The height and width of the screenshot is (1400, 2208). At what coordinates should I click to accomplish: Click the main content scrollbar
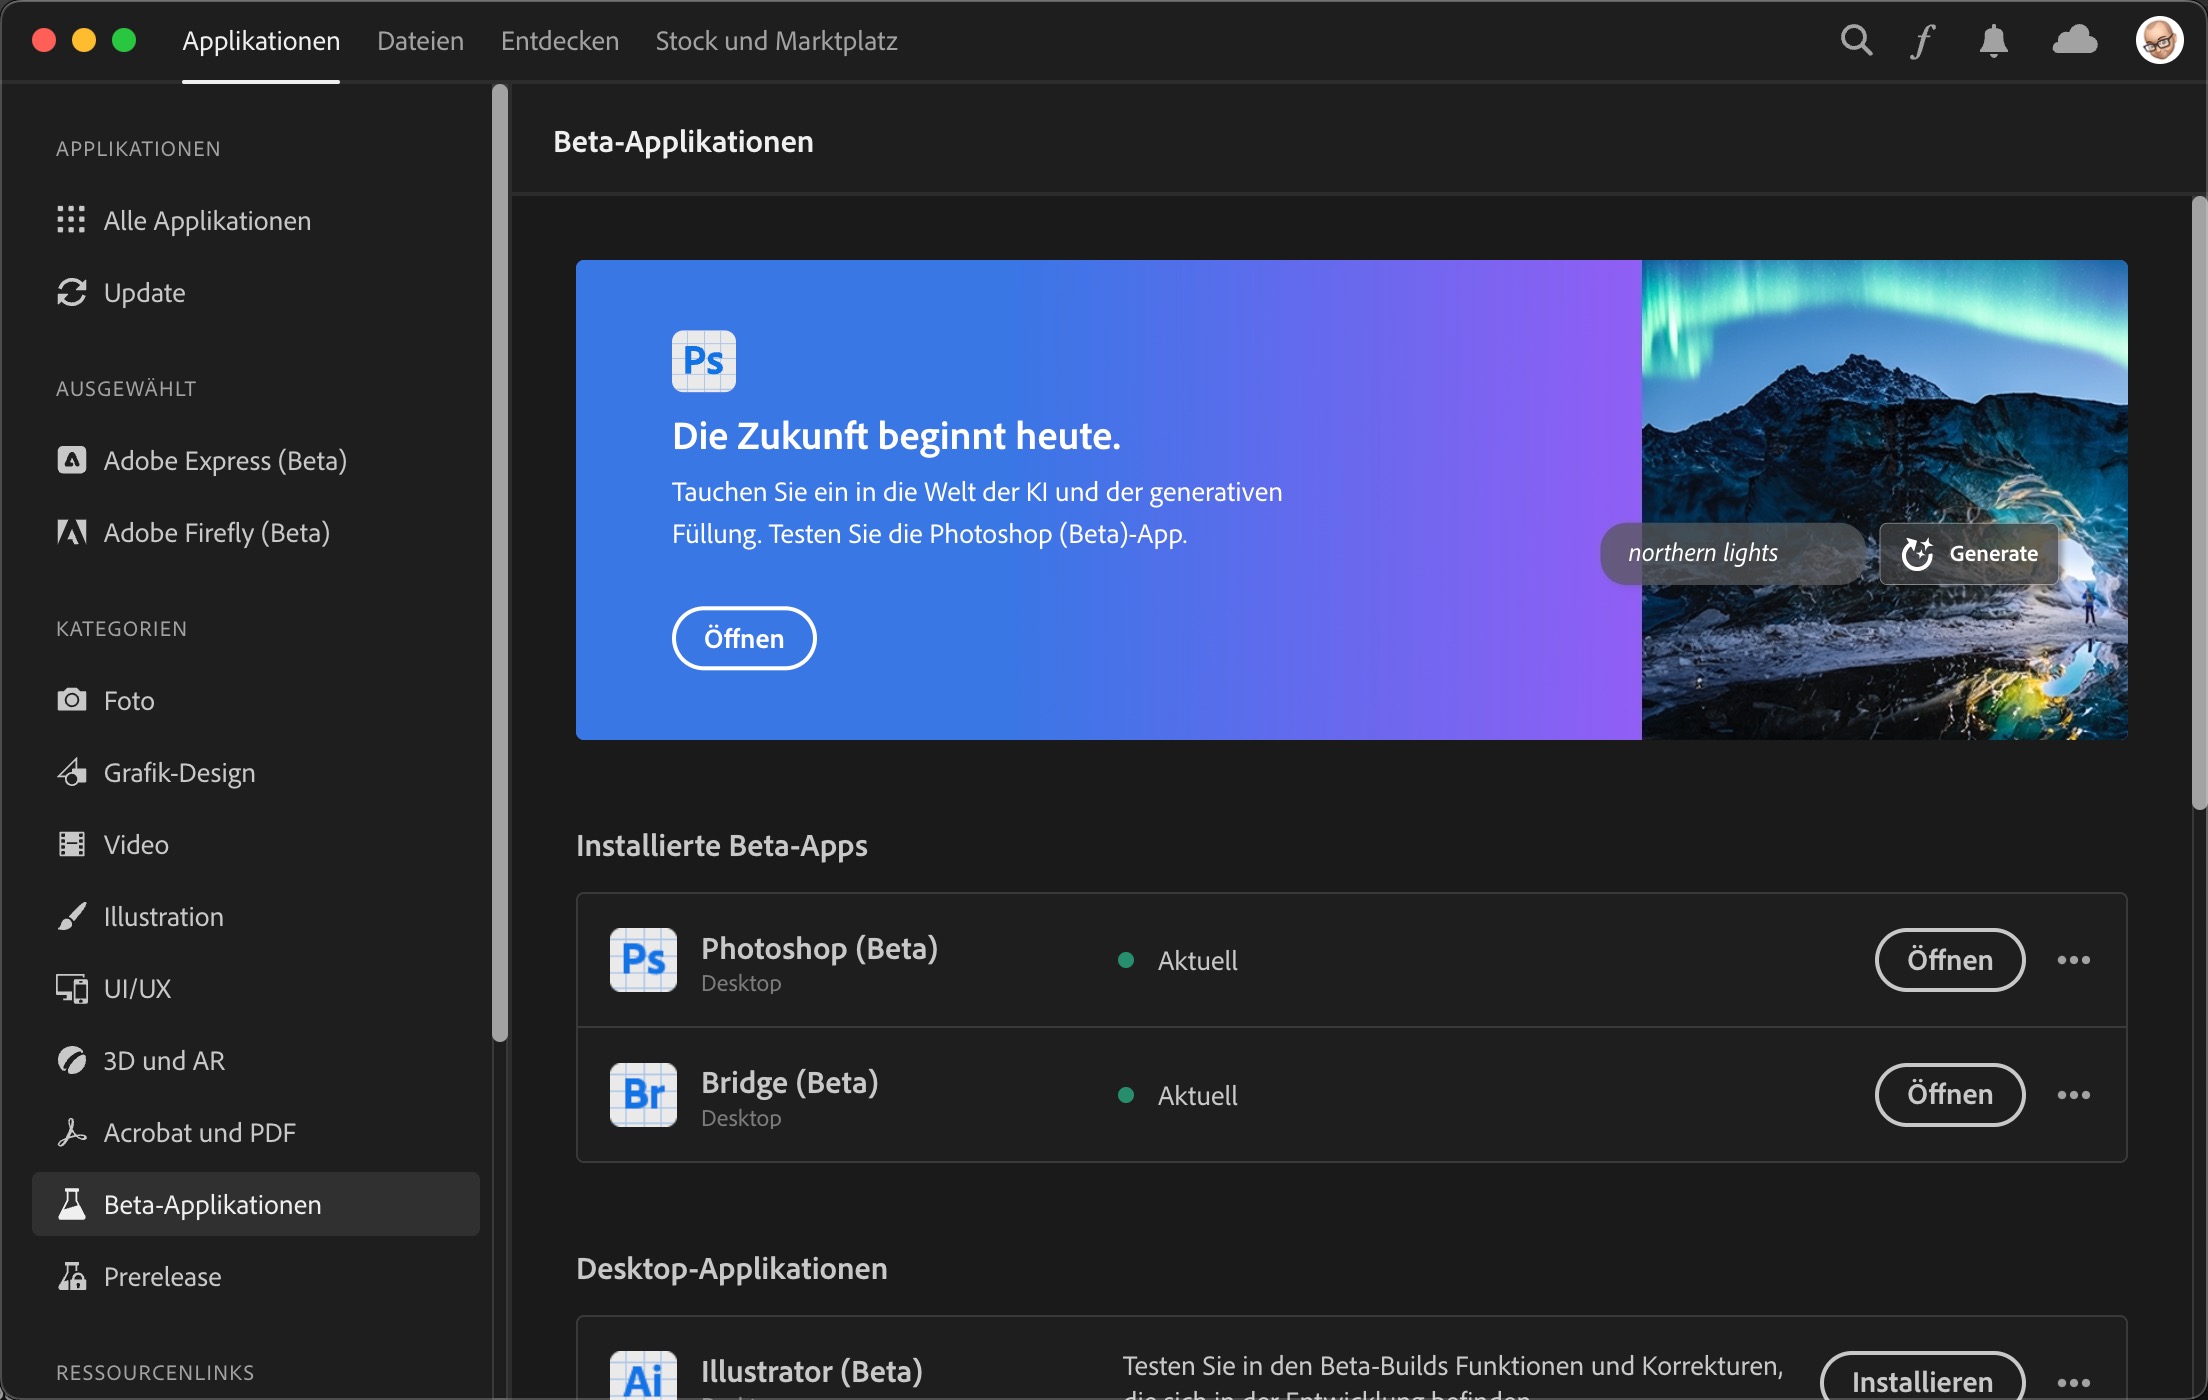tap(2199, 503)
